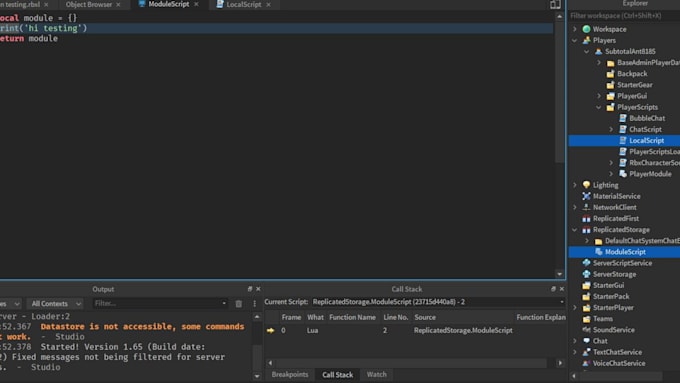
Task: Click the code editor vertical scrollbar
Action: click(559, 91)
